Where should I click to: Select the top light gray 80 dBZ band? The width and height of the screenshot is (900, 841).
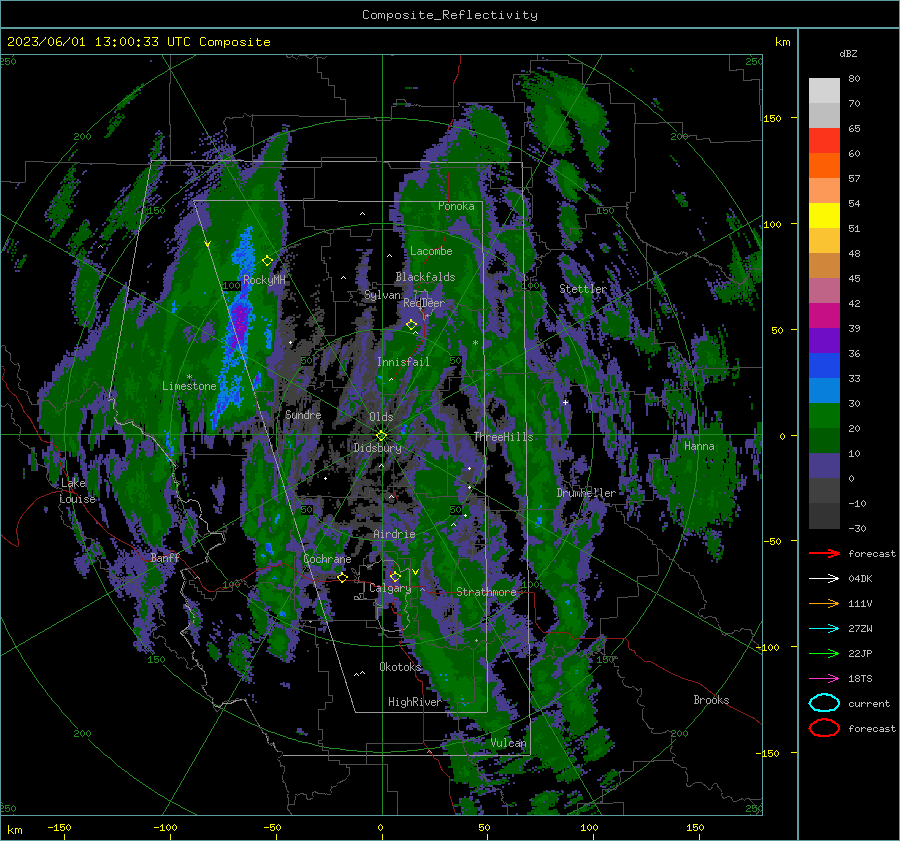[x=824, y=91]
